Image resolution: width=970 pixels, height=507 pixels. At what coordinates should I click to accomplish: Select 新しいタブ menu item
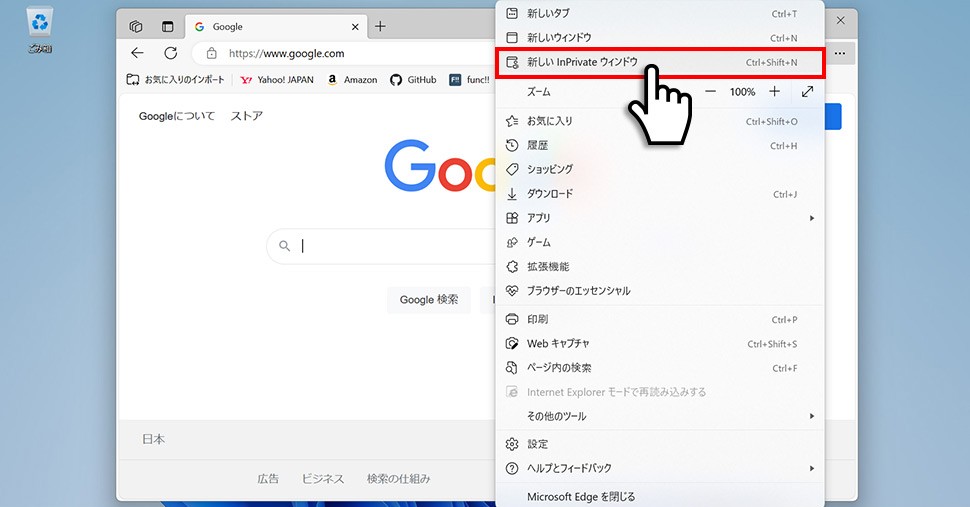pos(660,14)
